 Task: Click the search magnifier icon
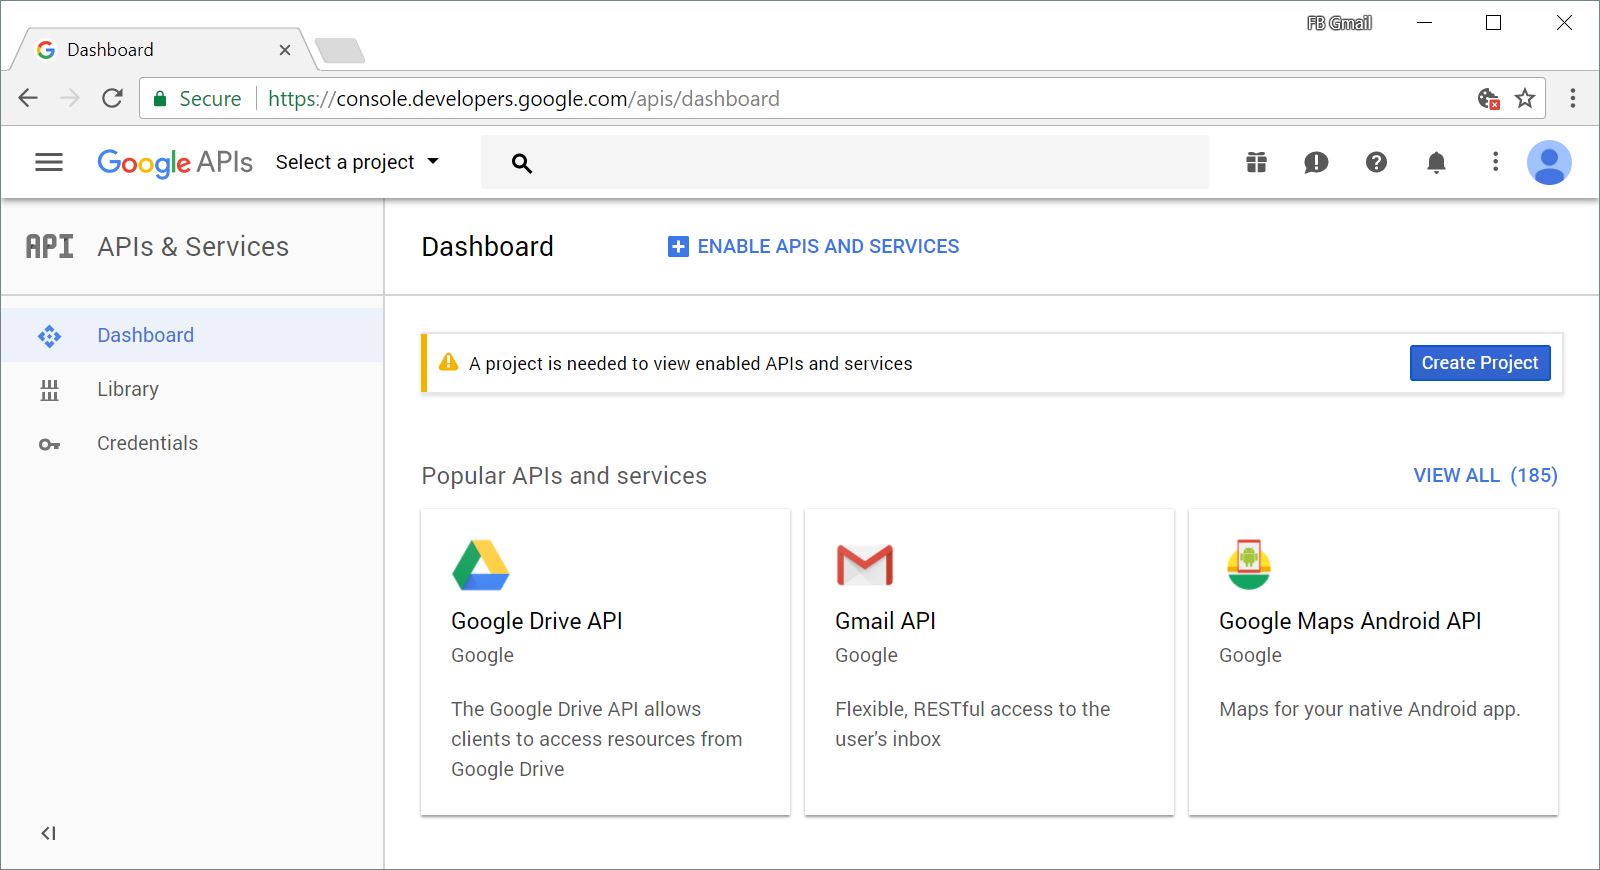tap(521, 163)
